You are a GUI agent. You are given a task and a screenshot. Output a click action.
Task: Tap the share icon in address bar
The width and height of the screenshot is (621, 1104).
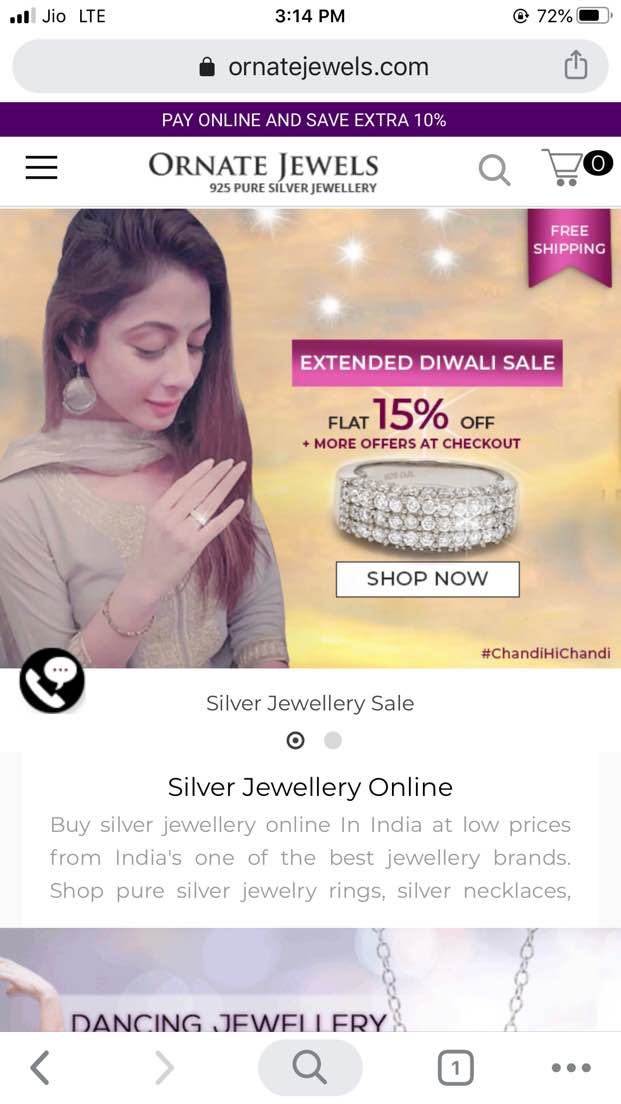pos(575,65)
